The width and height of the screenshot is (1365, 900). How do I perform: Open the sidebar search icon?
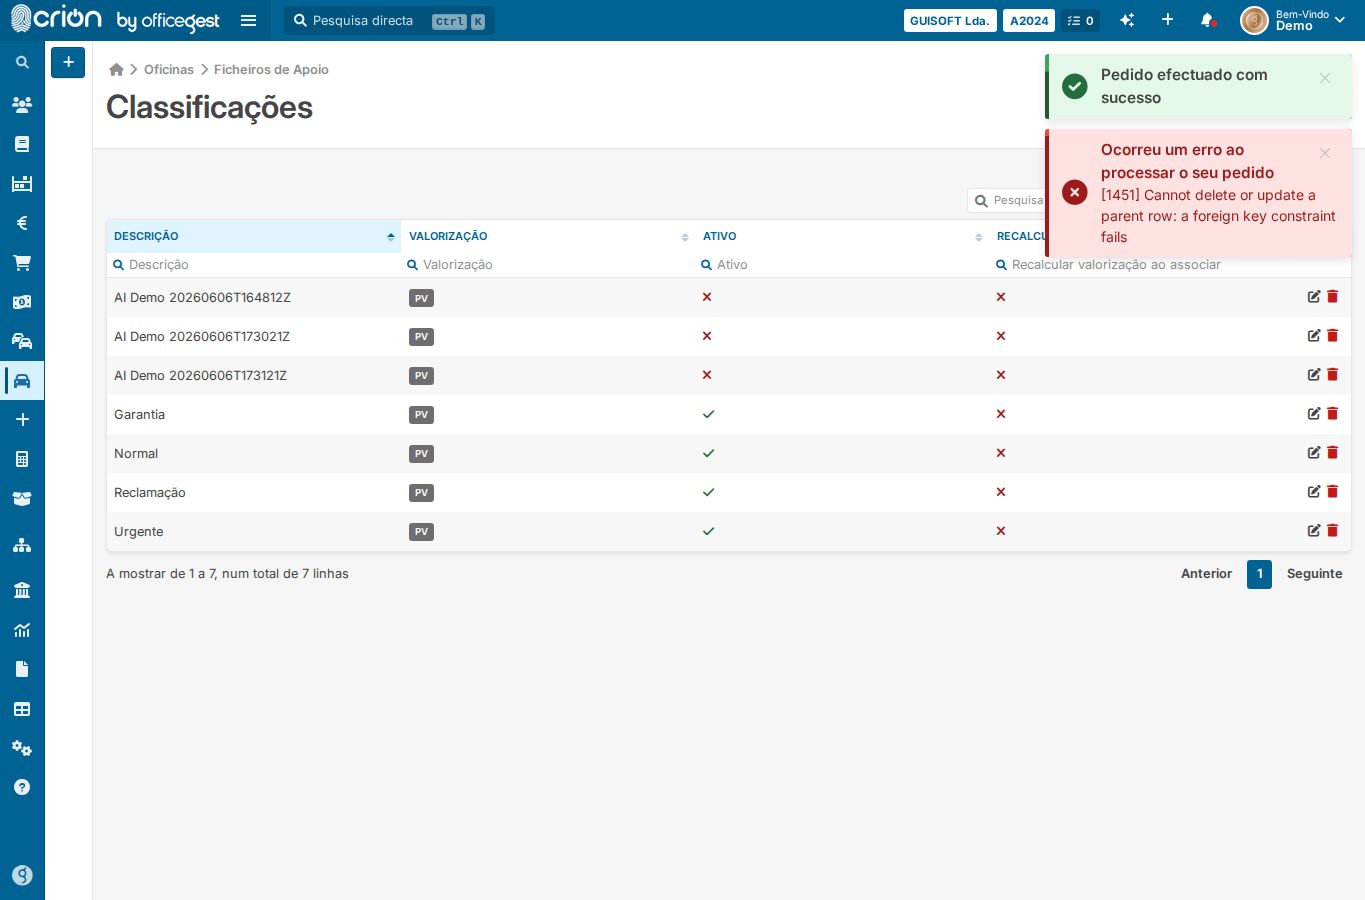pyautogui.click(x=22, y=62)
